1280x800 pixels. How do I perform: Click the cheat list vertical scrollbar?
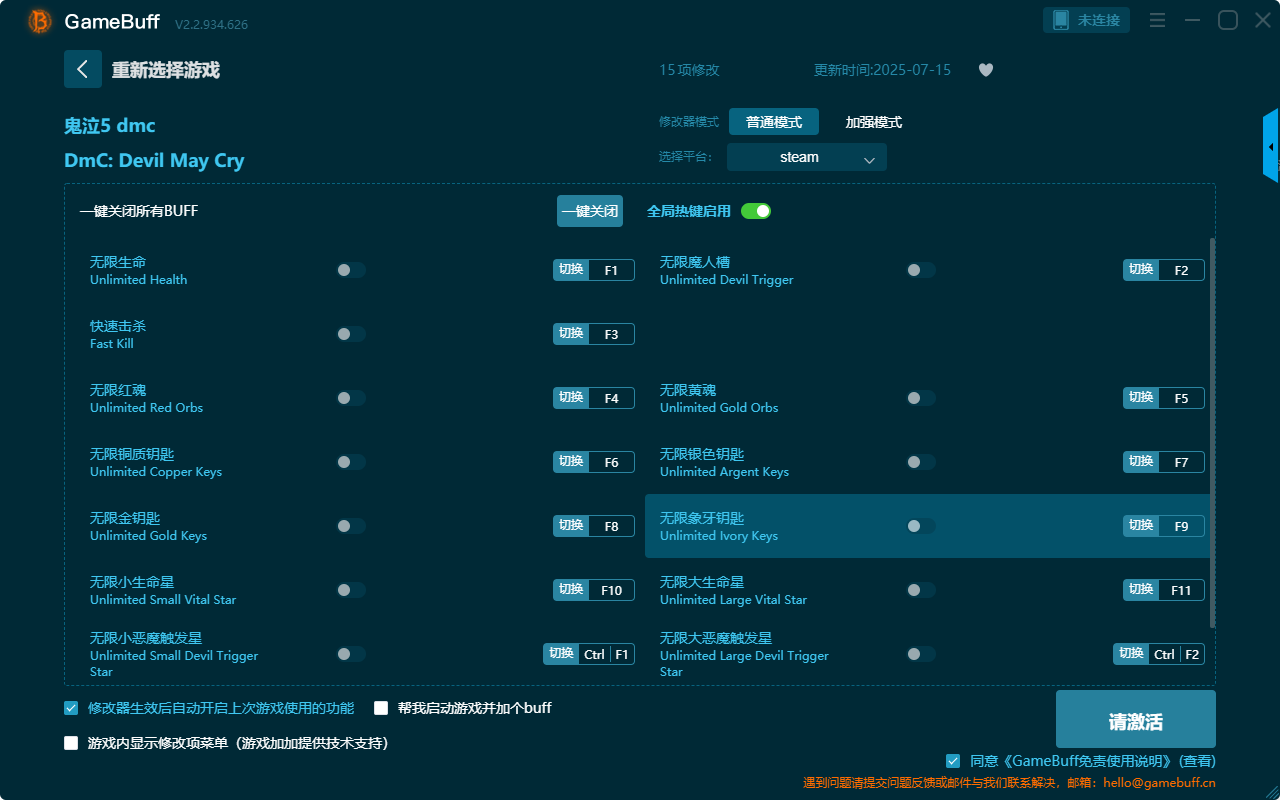tap(1213, 432)
